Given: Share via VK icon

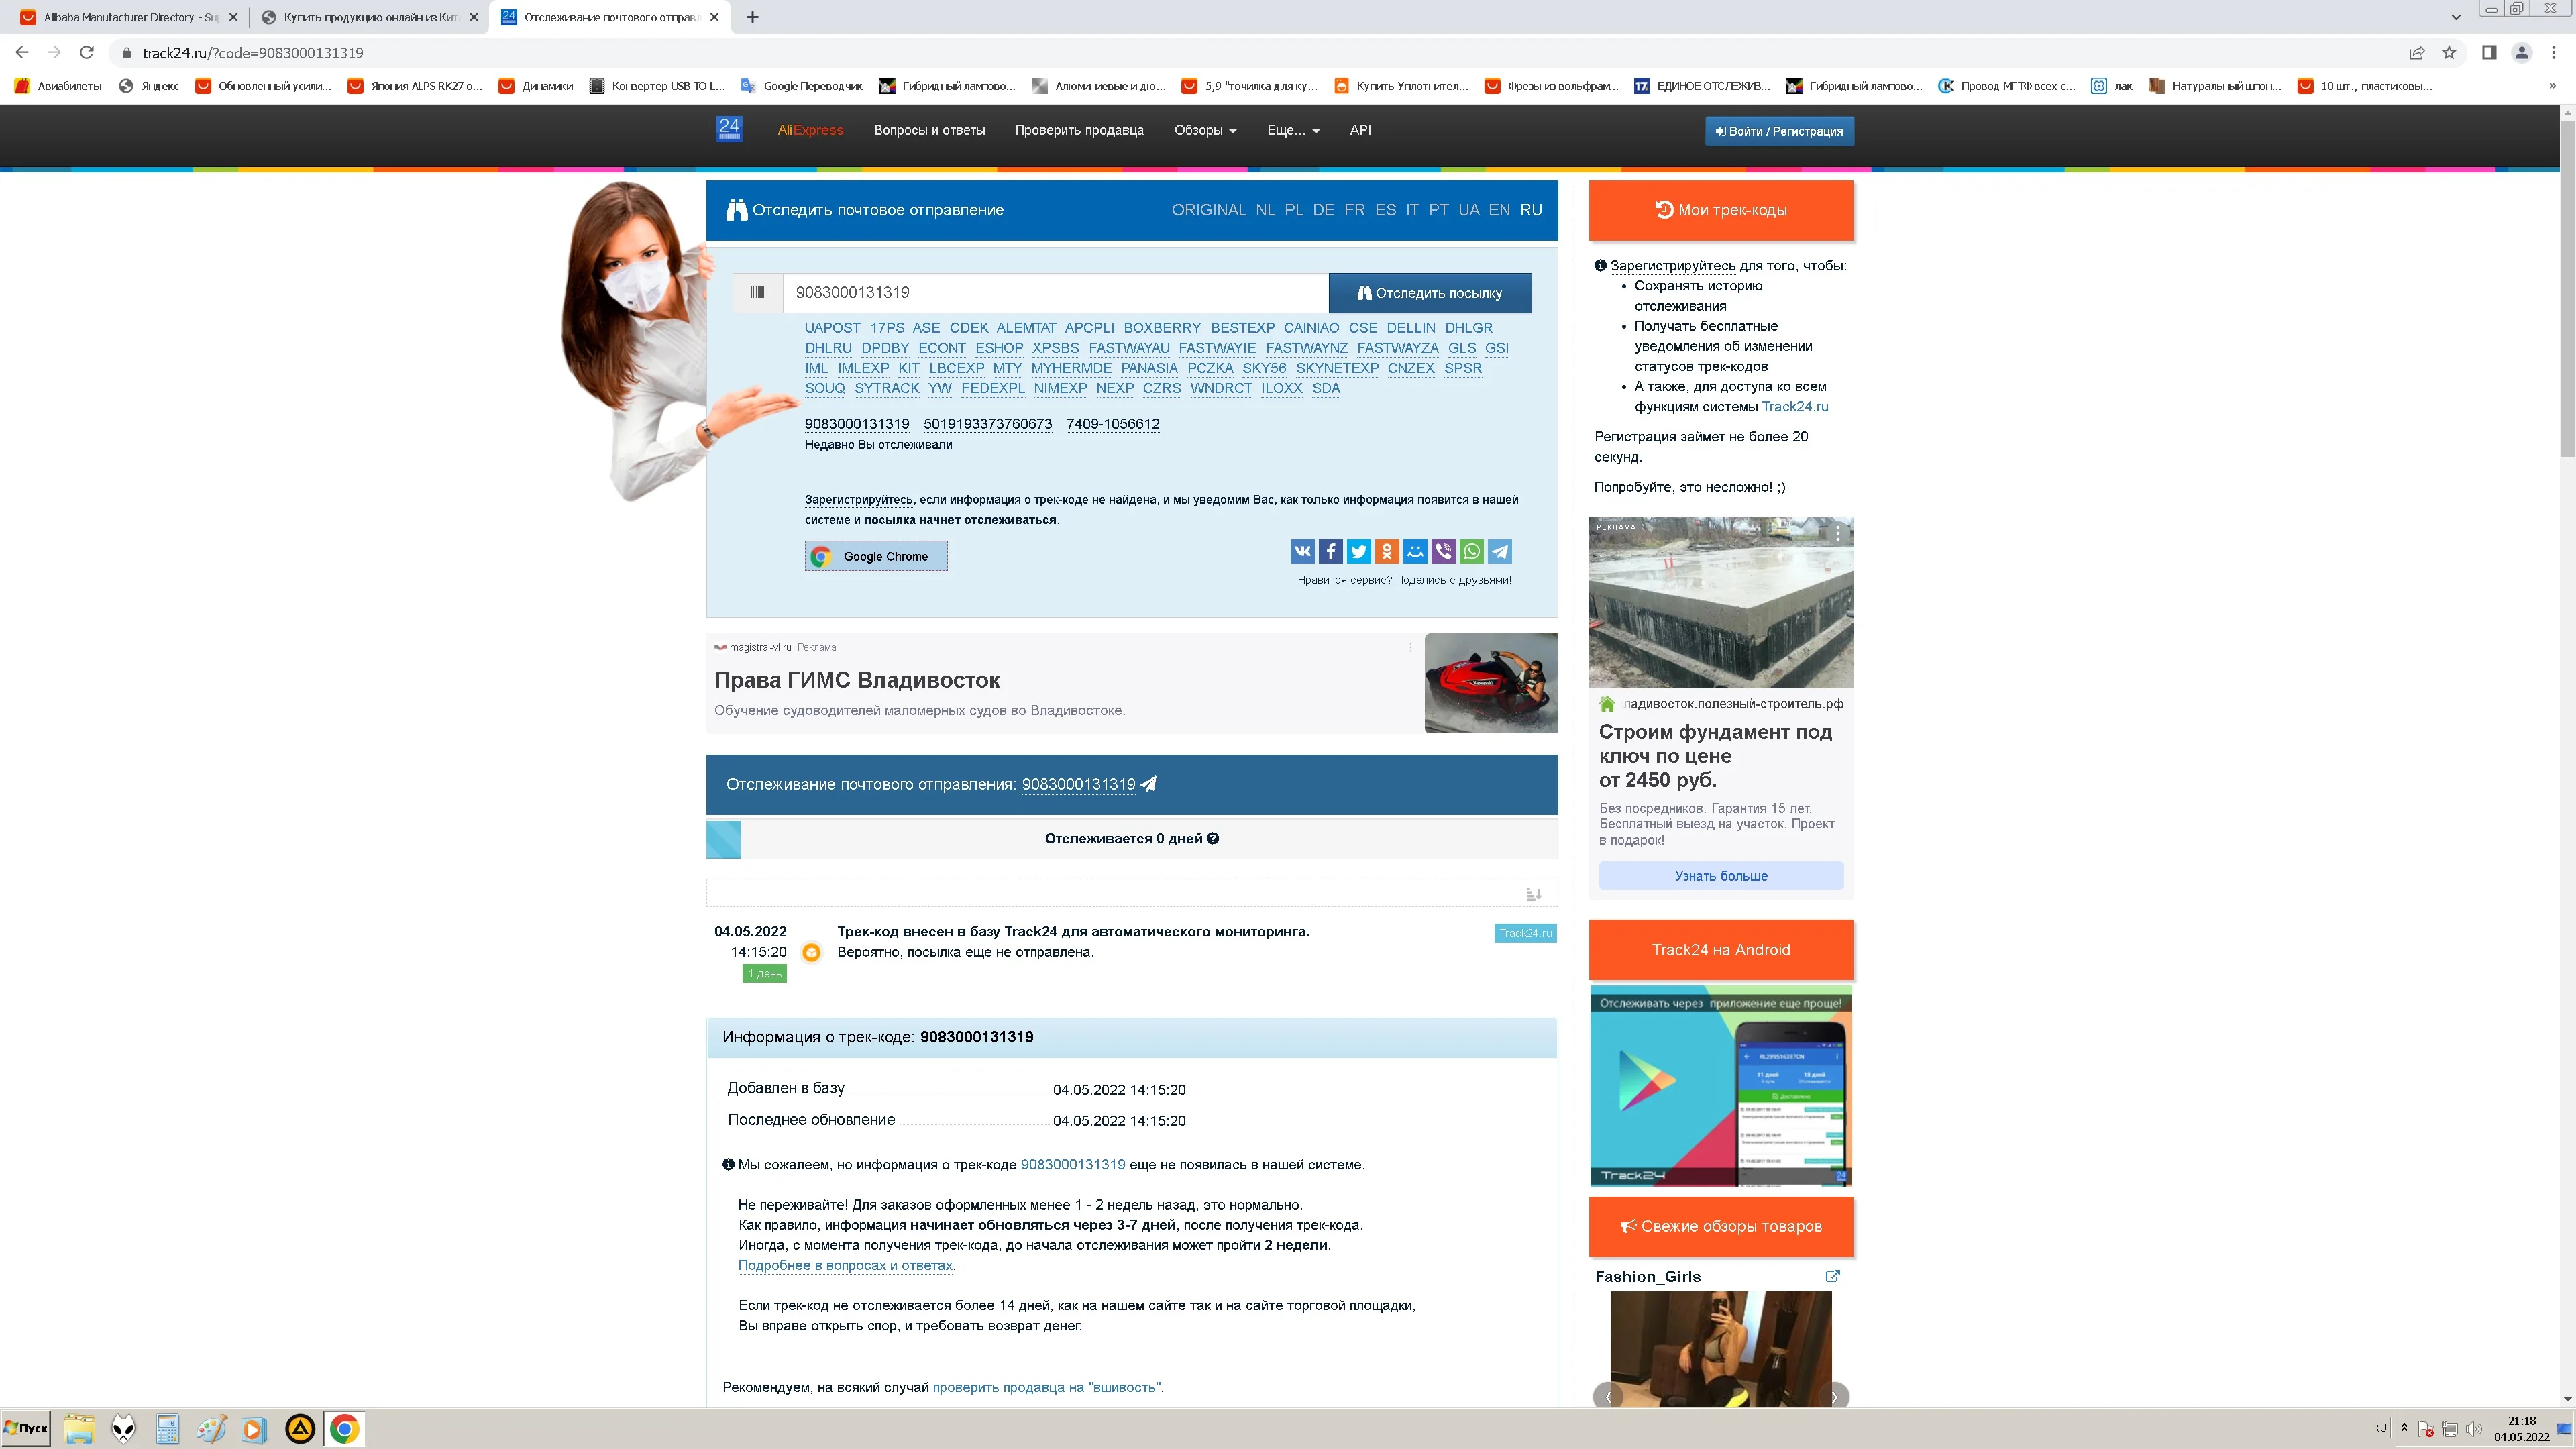Looking at the screenshot, I should (x=1302, y=551).
